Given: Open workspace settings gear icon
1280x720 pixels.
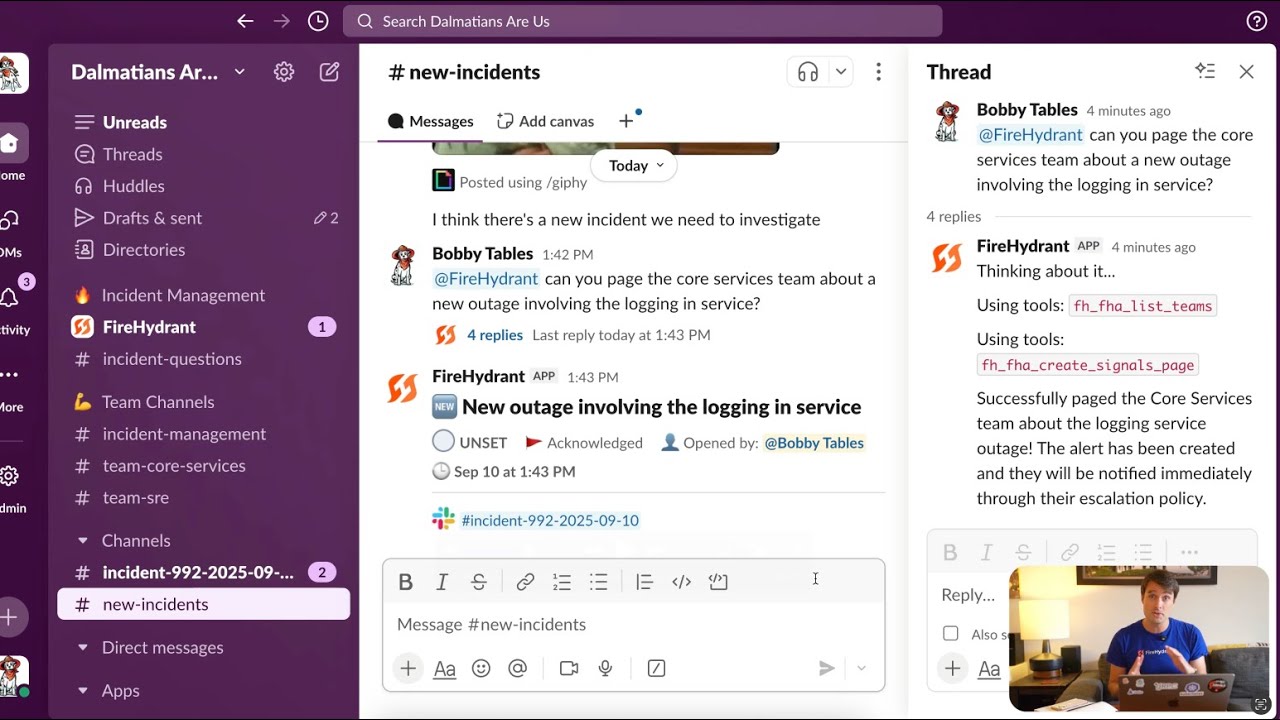Looking at the screenshot, I should coord(284,72).
